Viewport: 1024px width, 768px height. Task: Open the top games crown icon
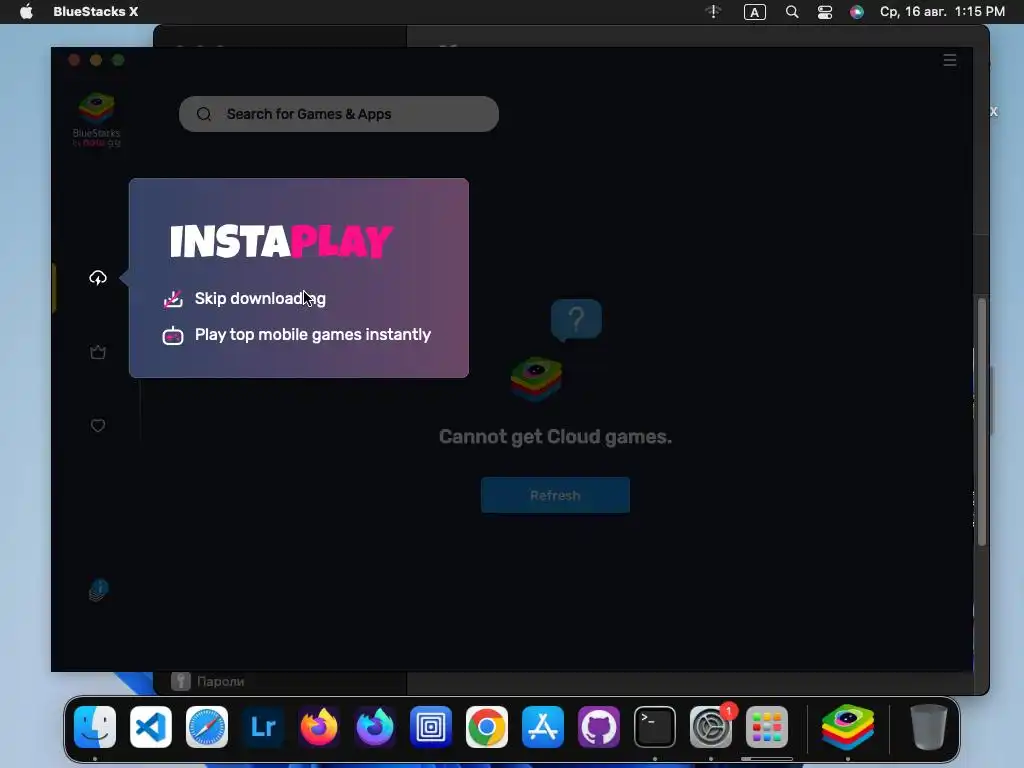pos(98,352)
